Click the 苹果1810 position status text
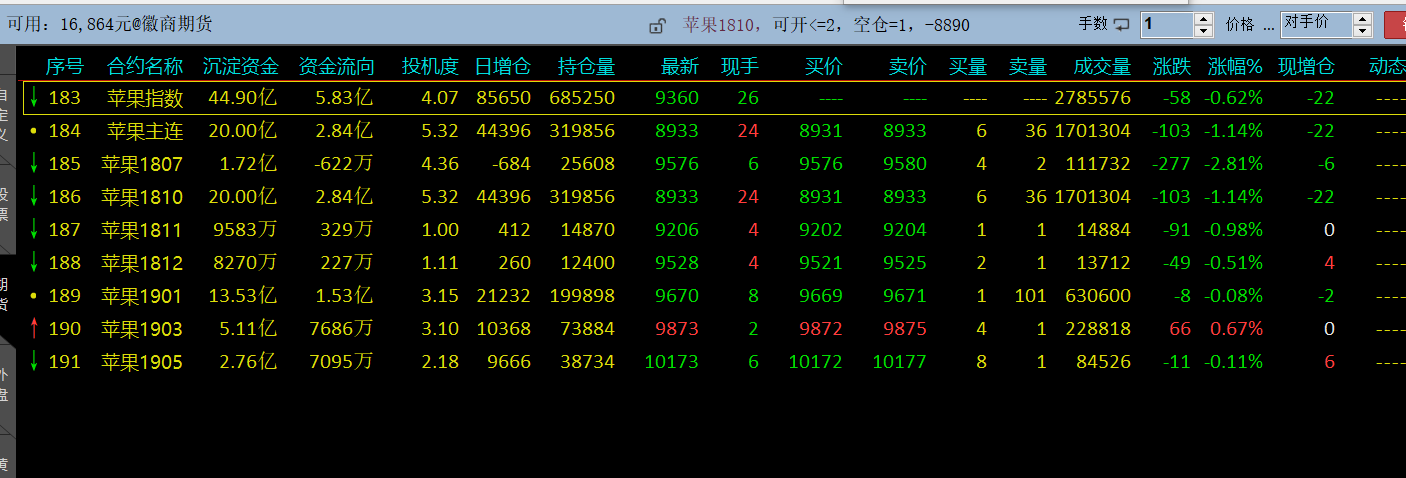Screen dimensions: 1406x478 pyautogui.click(x=826, y=25)
